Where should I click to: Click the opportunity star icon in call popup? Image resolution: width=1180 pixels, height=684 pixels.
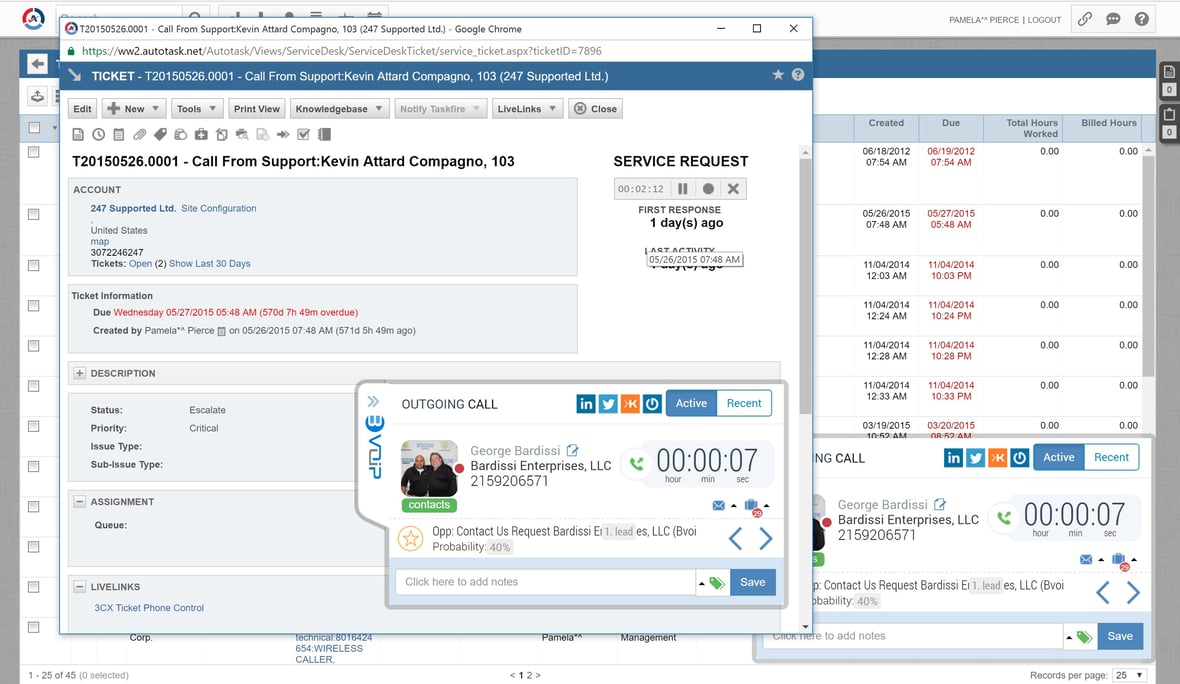point(410,539)
